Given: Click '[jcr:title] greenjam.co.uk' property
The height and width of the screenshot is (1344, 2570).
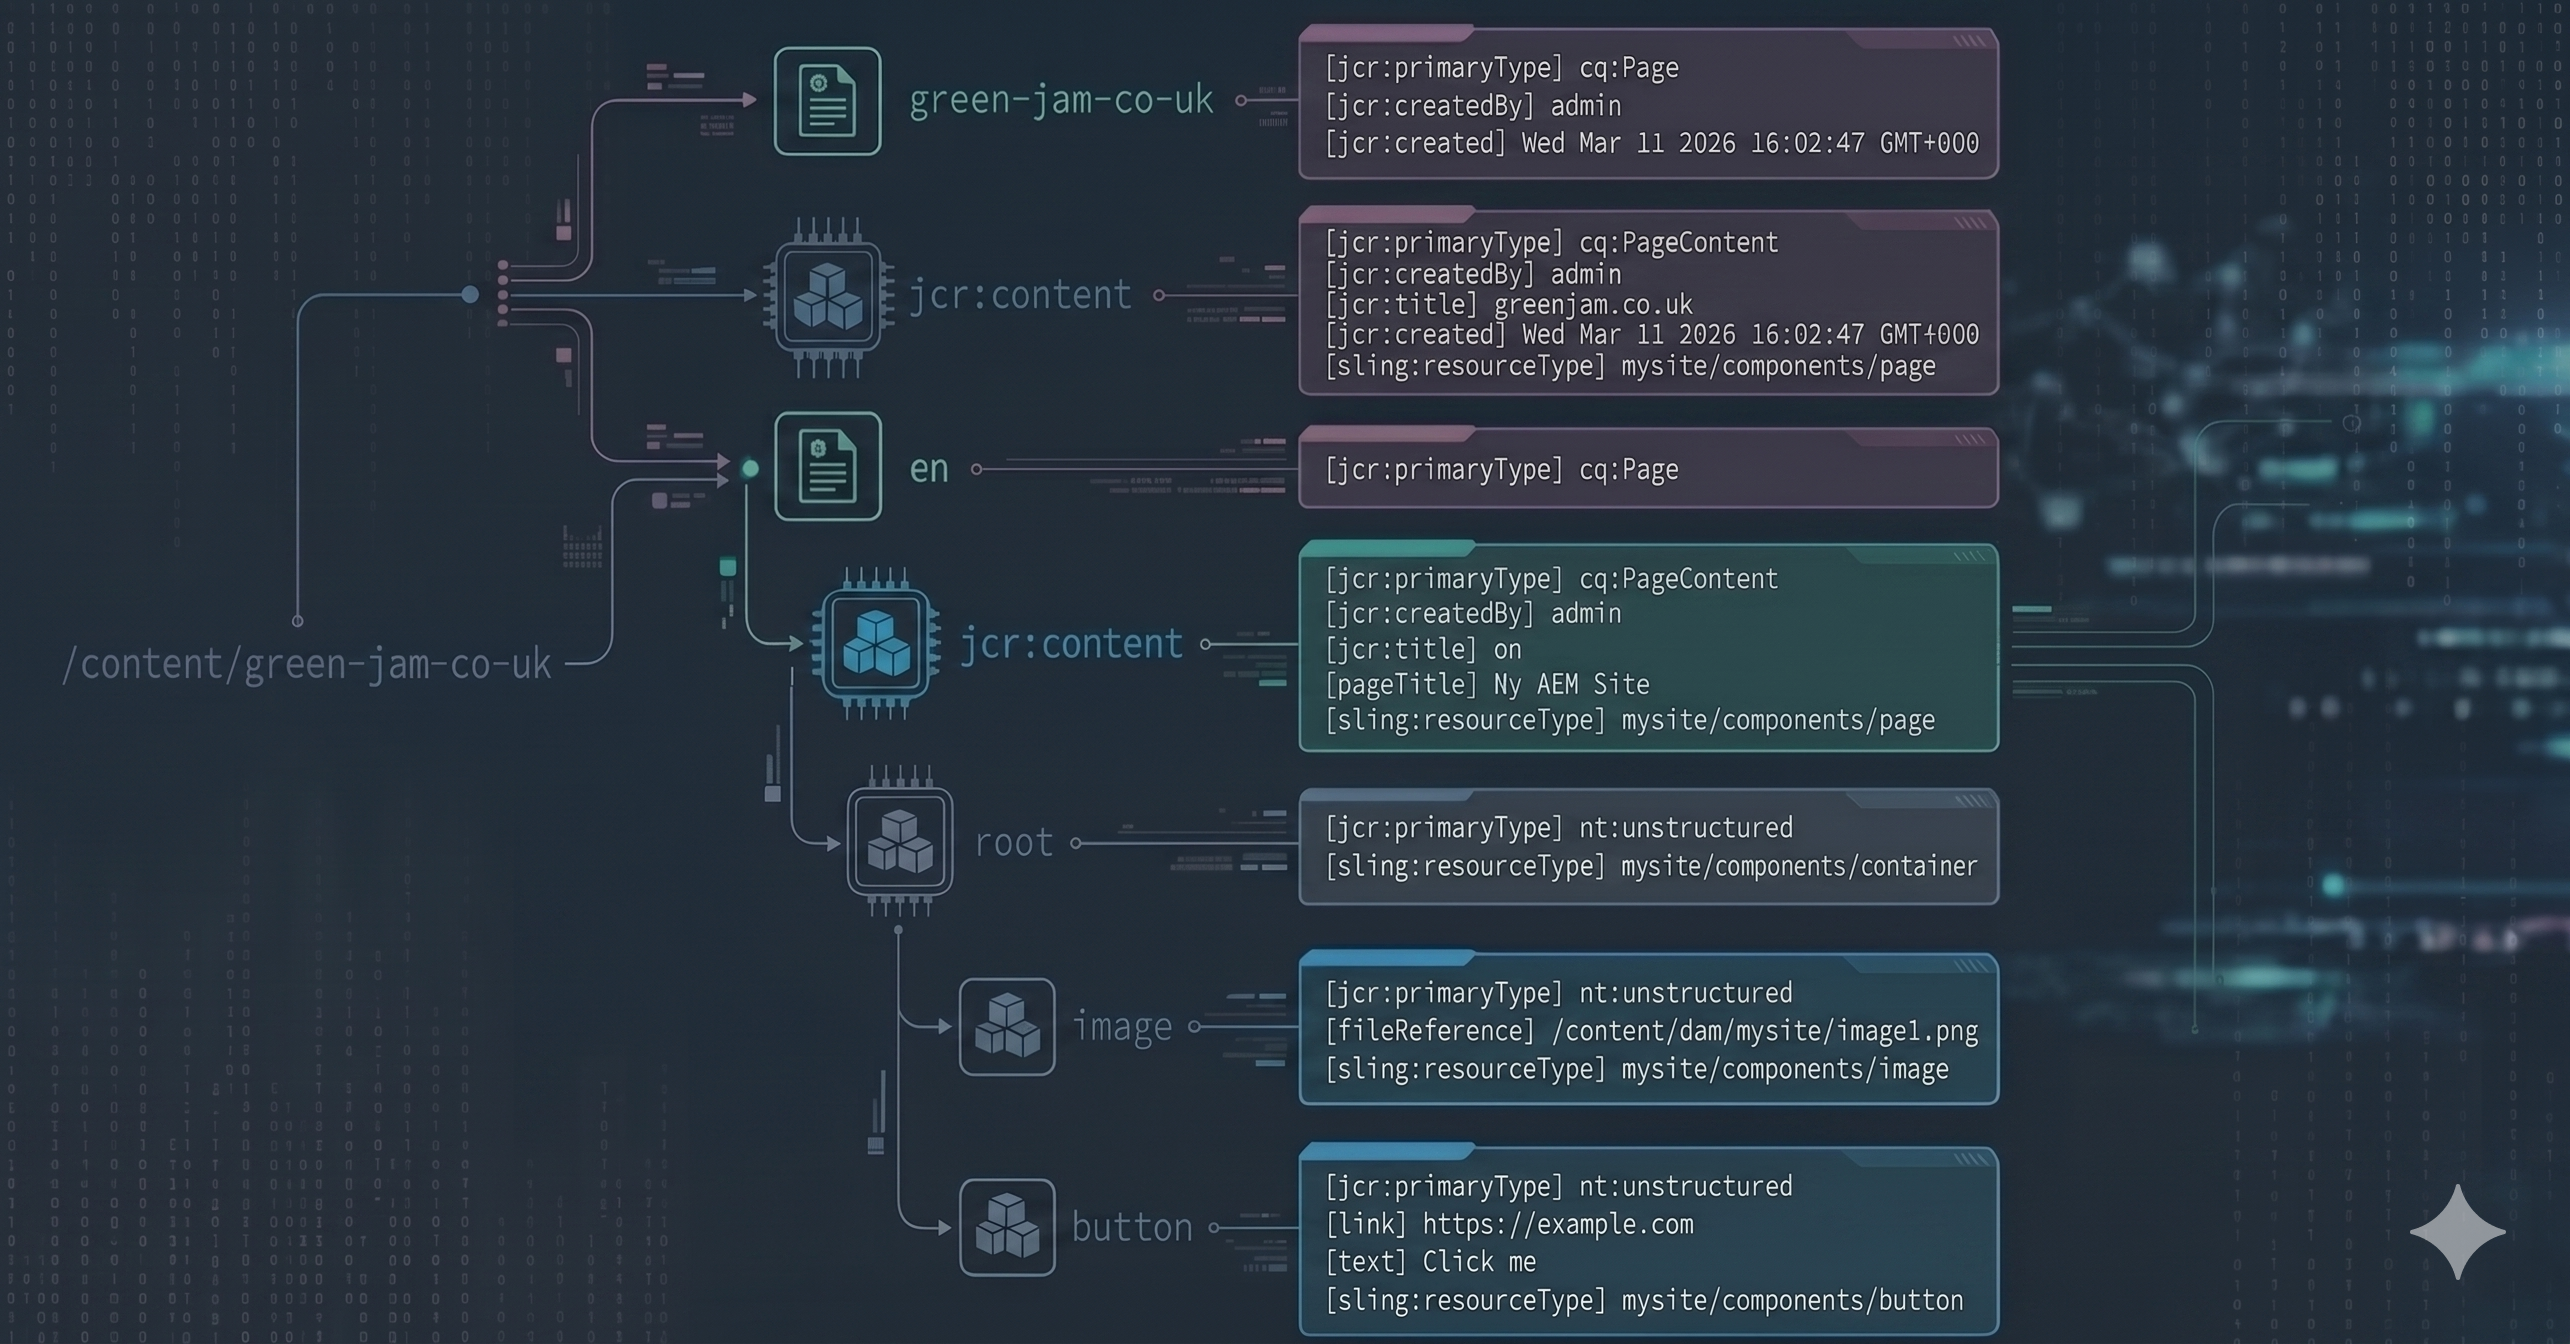Looking at the screenshot, I should click(1509, 304).
